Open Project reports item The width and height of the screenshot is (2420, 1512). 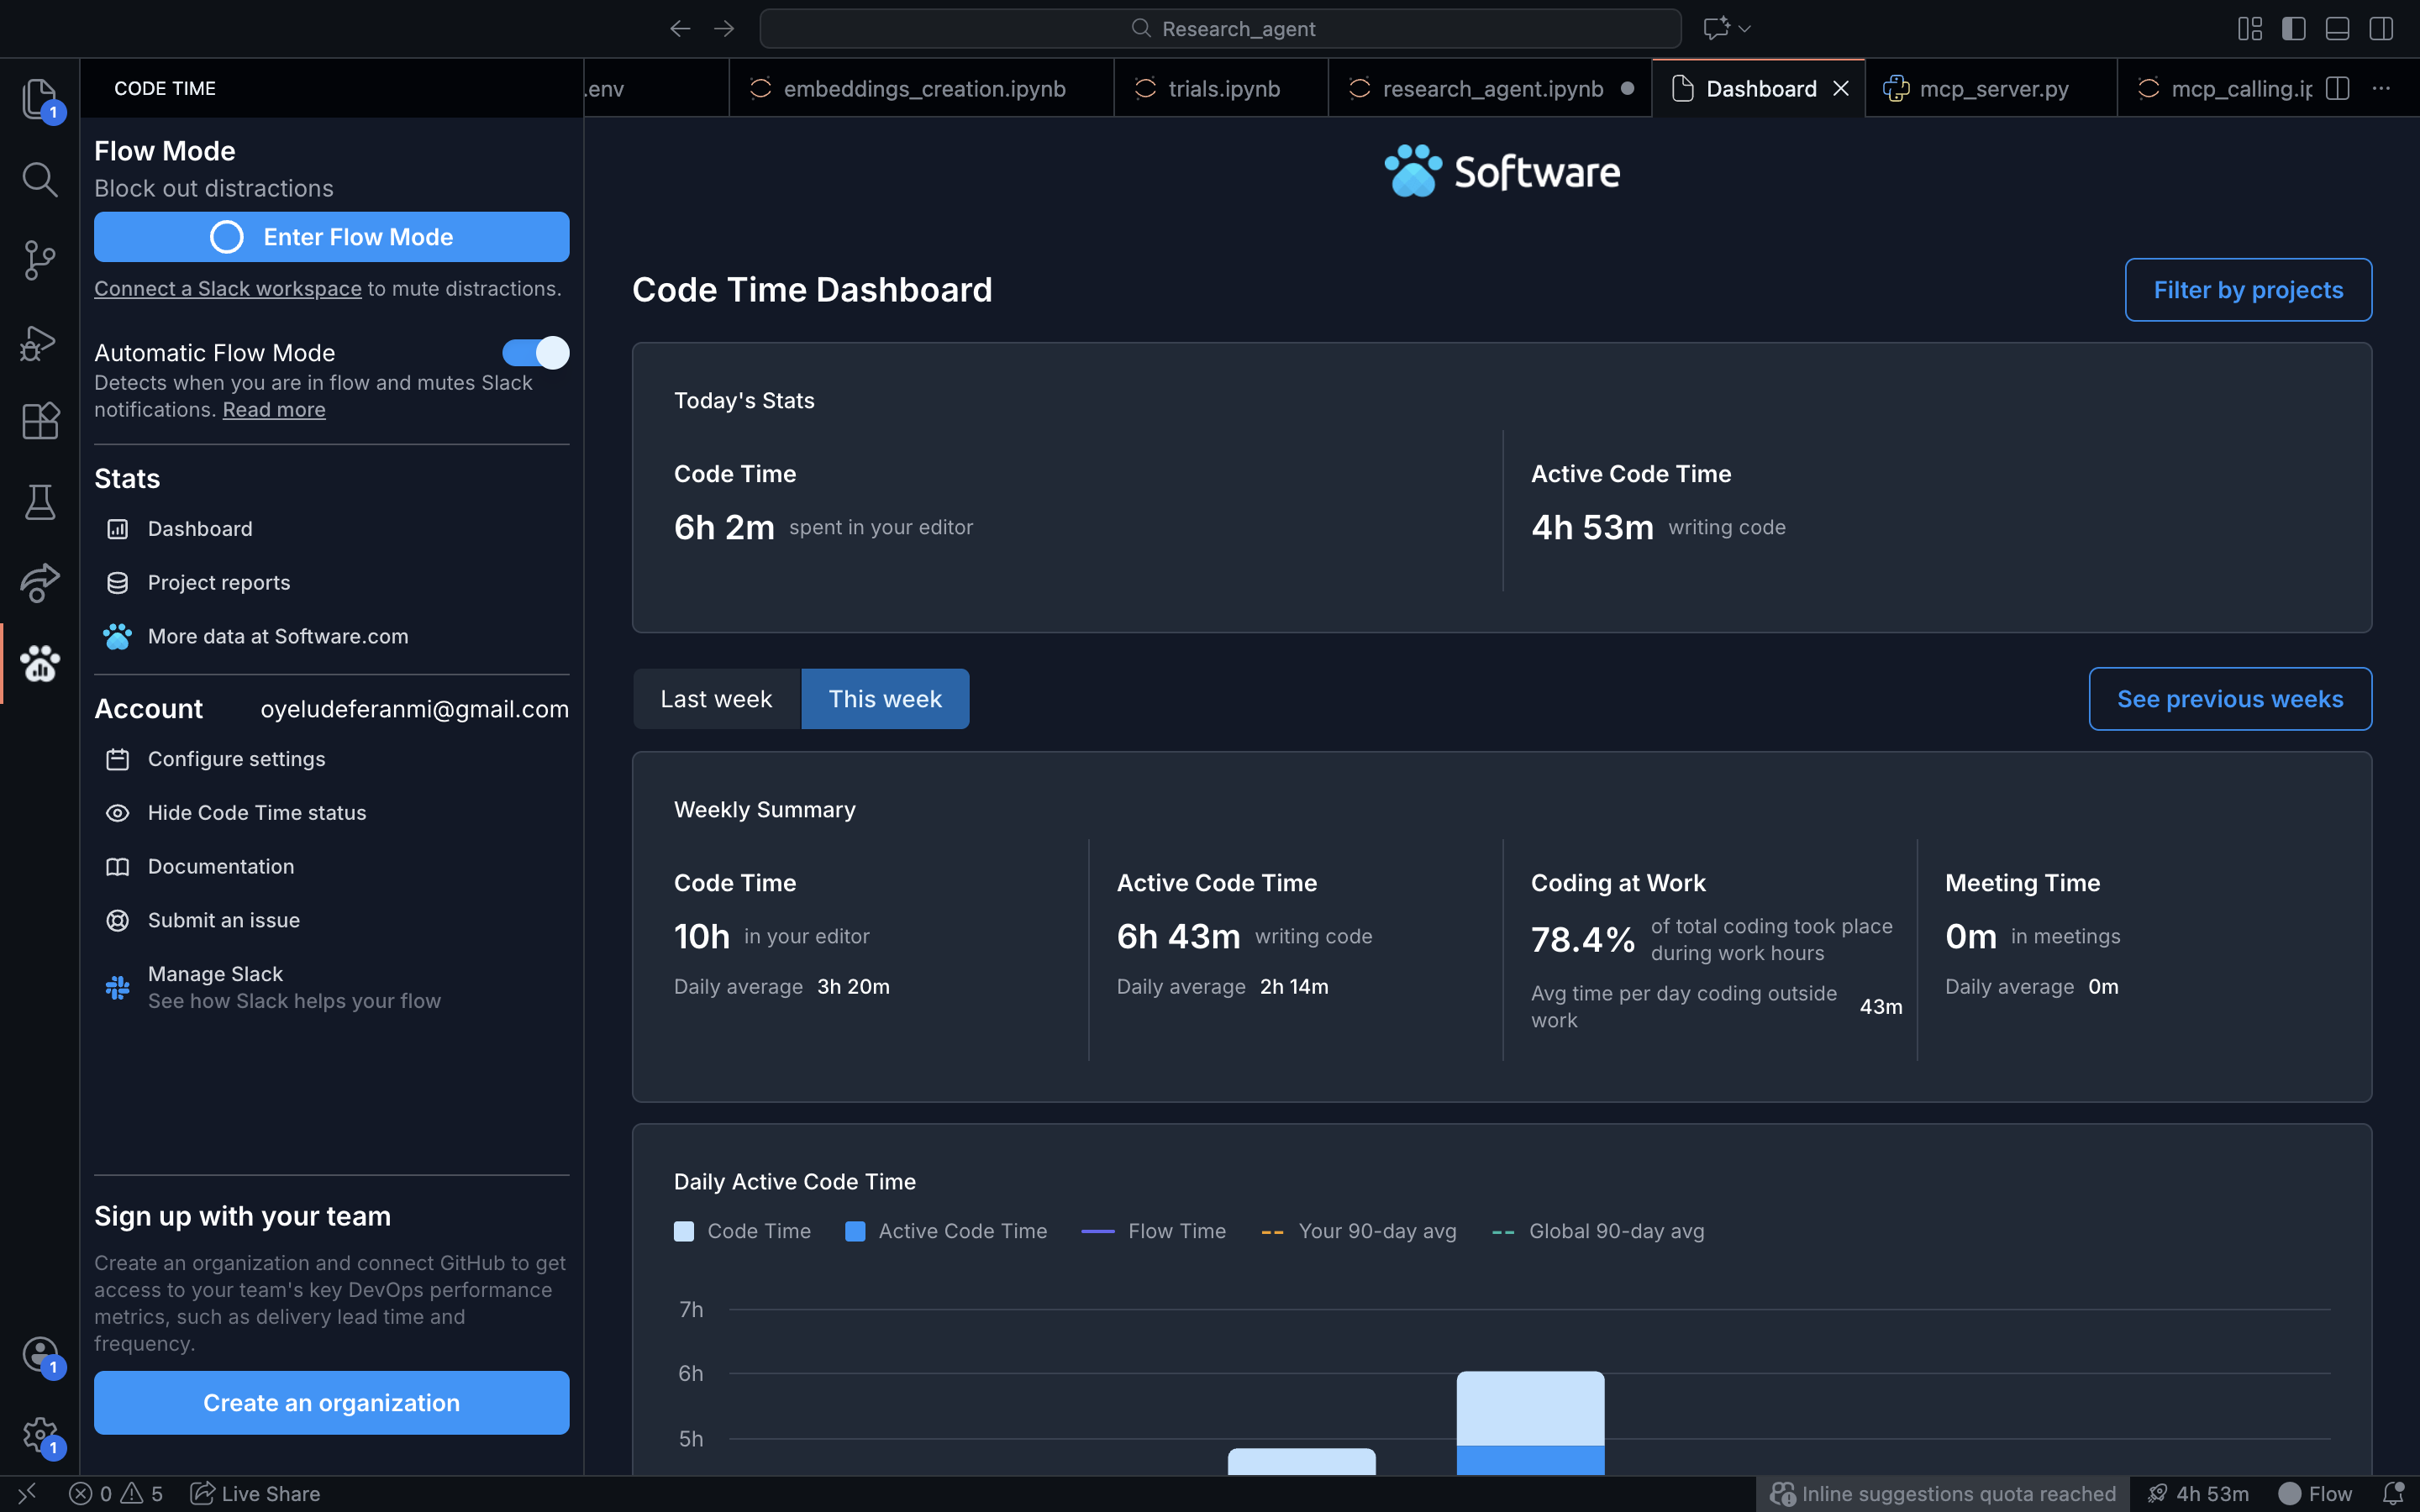219,582
